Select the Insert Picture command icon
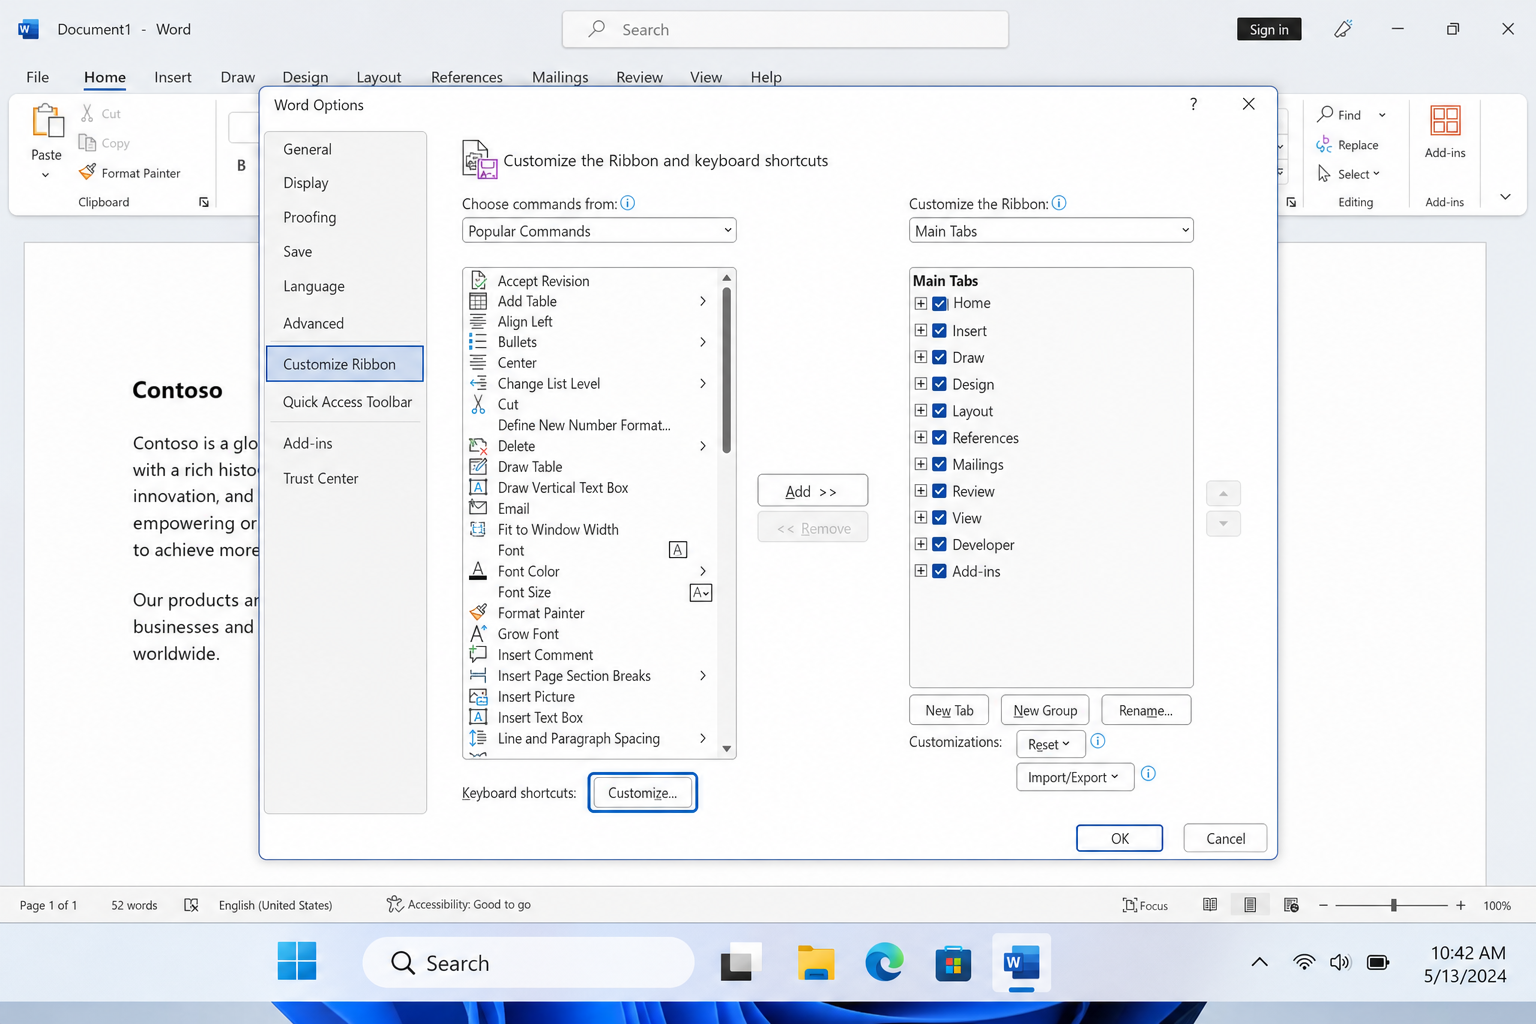1536x1024 pixels. pos(478,697)
